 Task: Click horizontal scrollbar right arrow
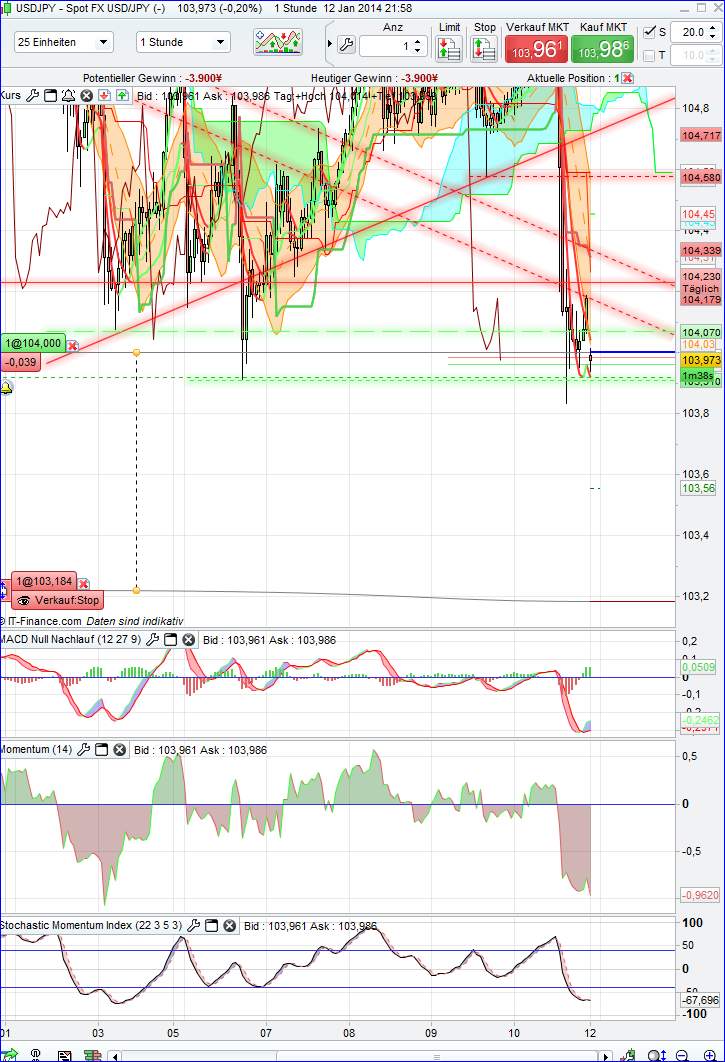pos(606,1056)
